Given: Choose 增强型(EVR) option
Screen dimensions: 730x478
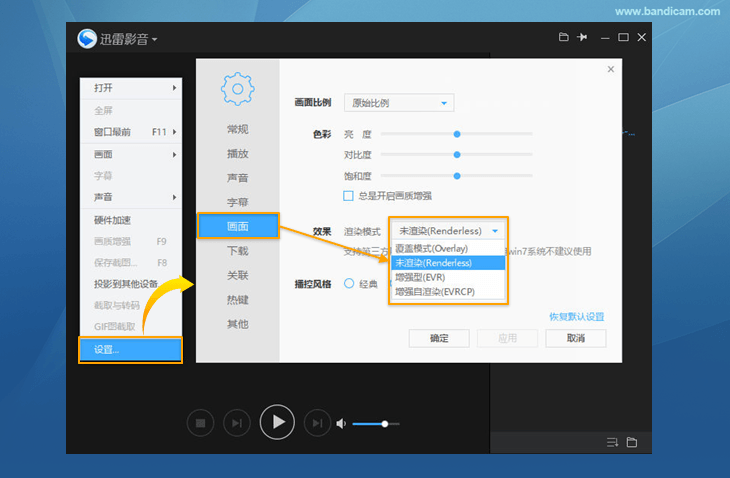Looking at the screenshot, I should coord(448,277).
